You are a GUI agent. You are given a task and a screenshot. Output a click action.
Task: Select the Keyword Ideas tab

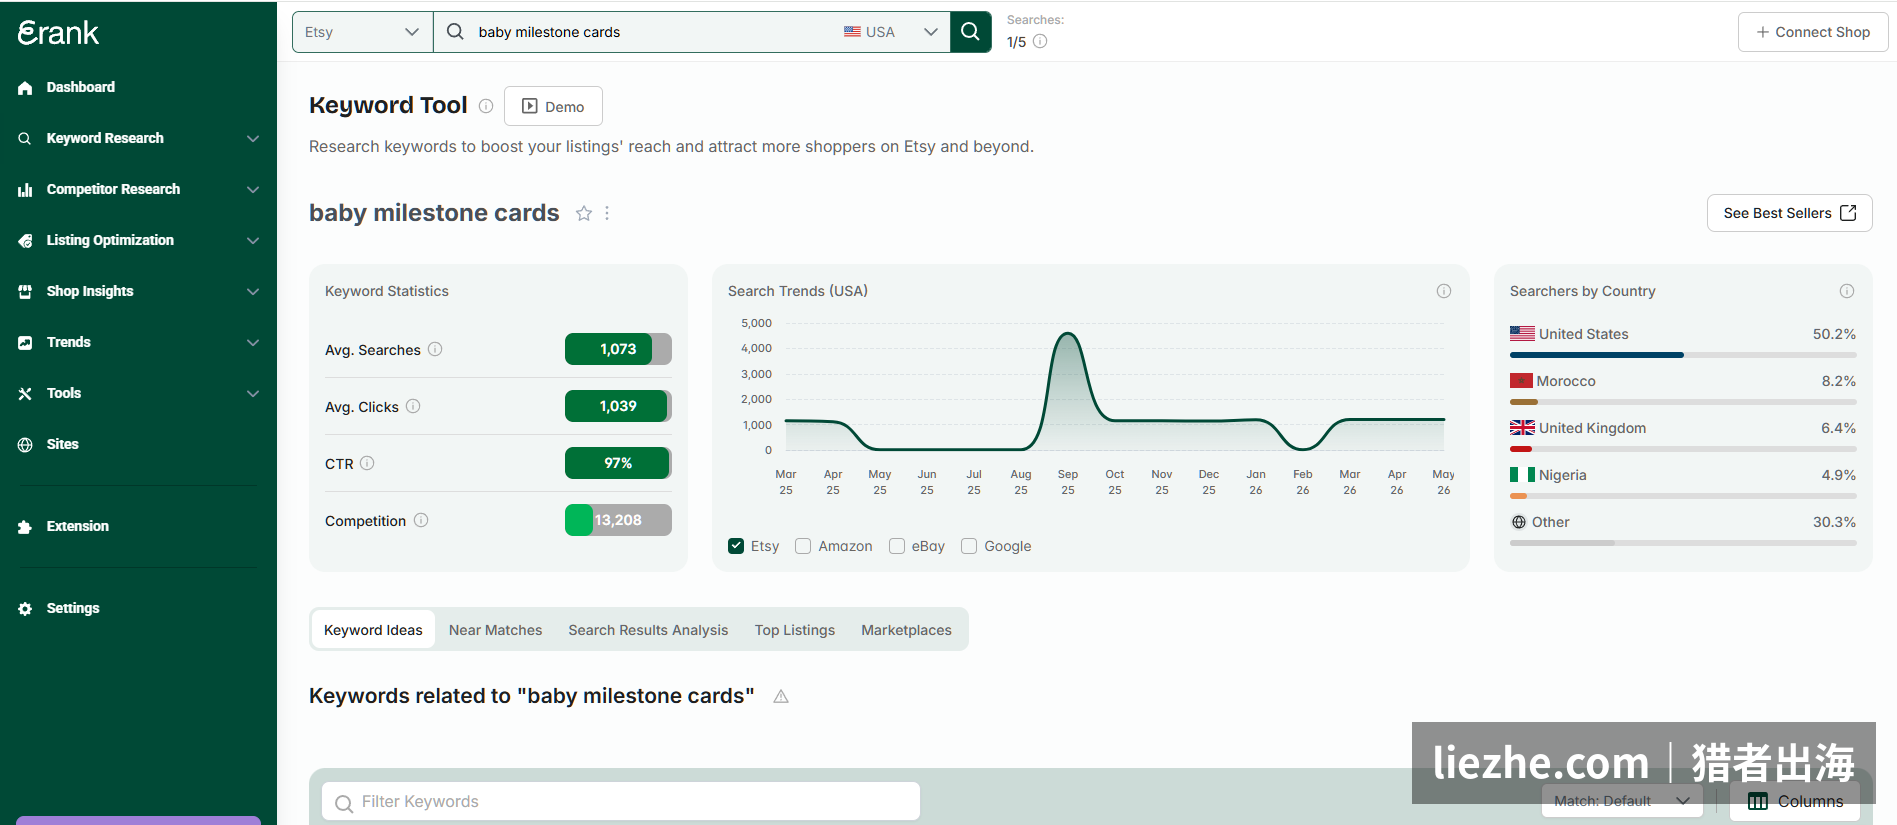click(373, 630)
